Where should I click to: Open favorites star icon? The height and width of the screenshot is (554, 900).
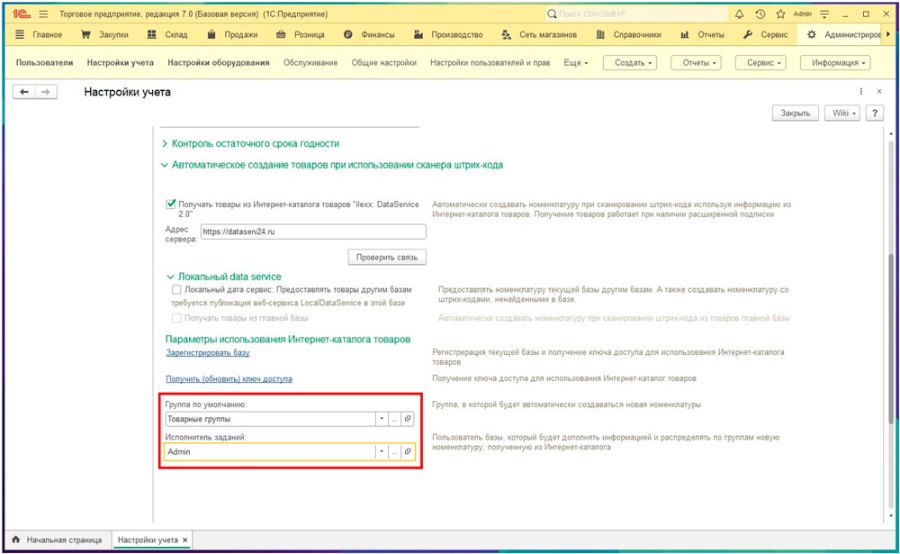(x=781, y=14)
